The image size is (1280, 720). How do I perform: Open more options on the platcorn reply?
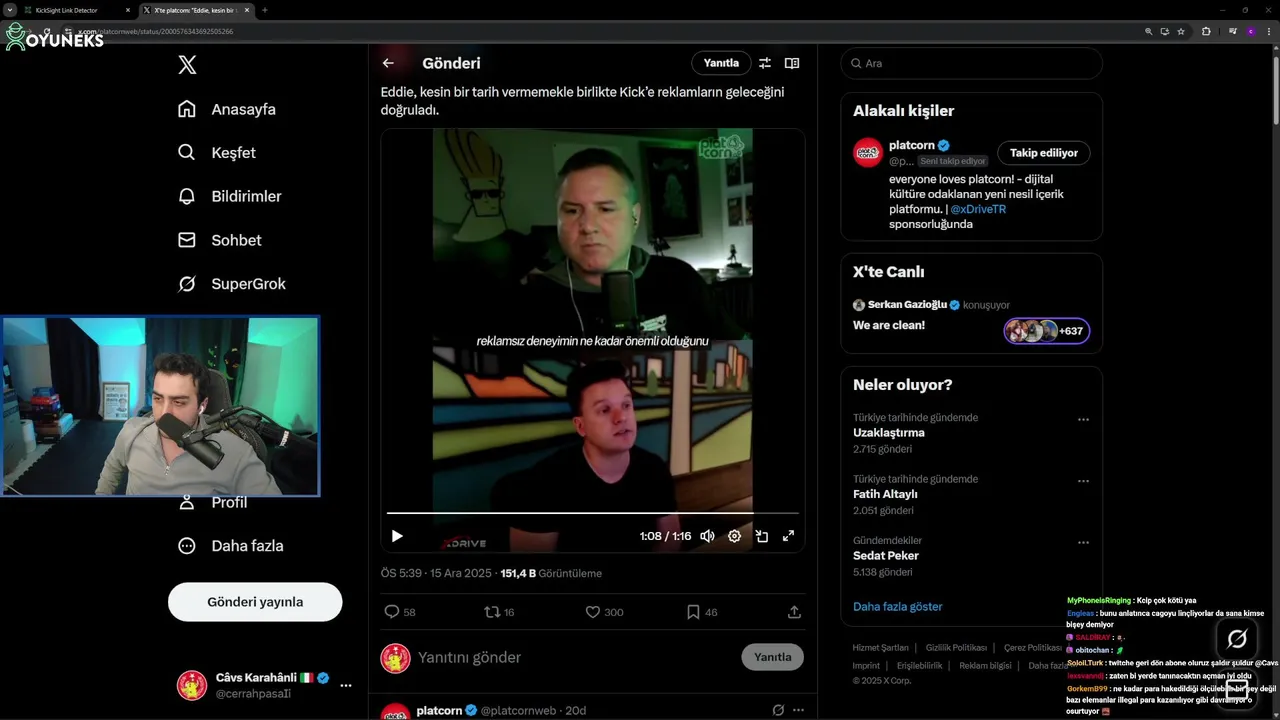pyautogui.click(x=798, y=710)
